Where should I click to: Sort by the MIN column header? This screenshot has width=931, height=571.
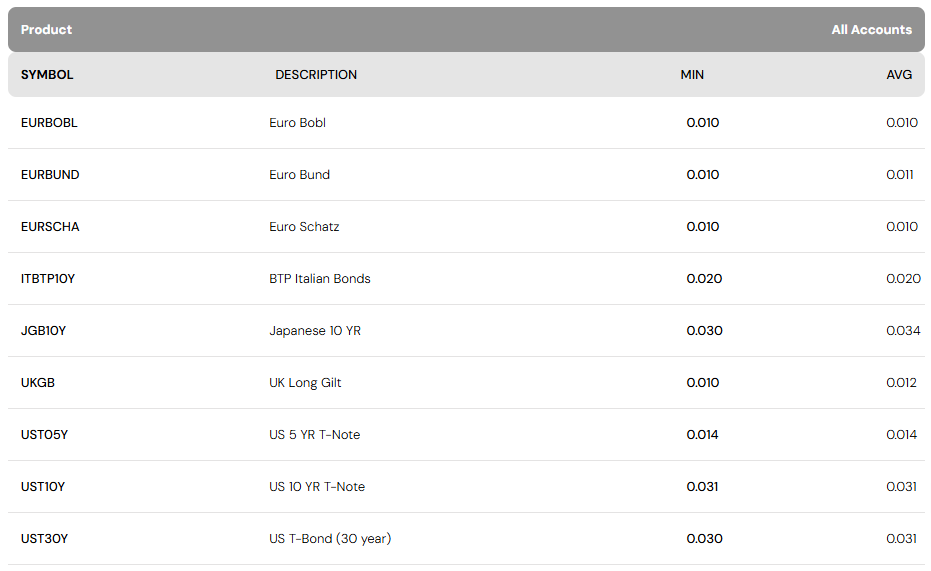coord(692,75)
